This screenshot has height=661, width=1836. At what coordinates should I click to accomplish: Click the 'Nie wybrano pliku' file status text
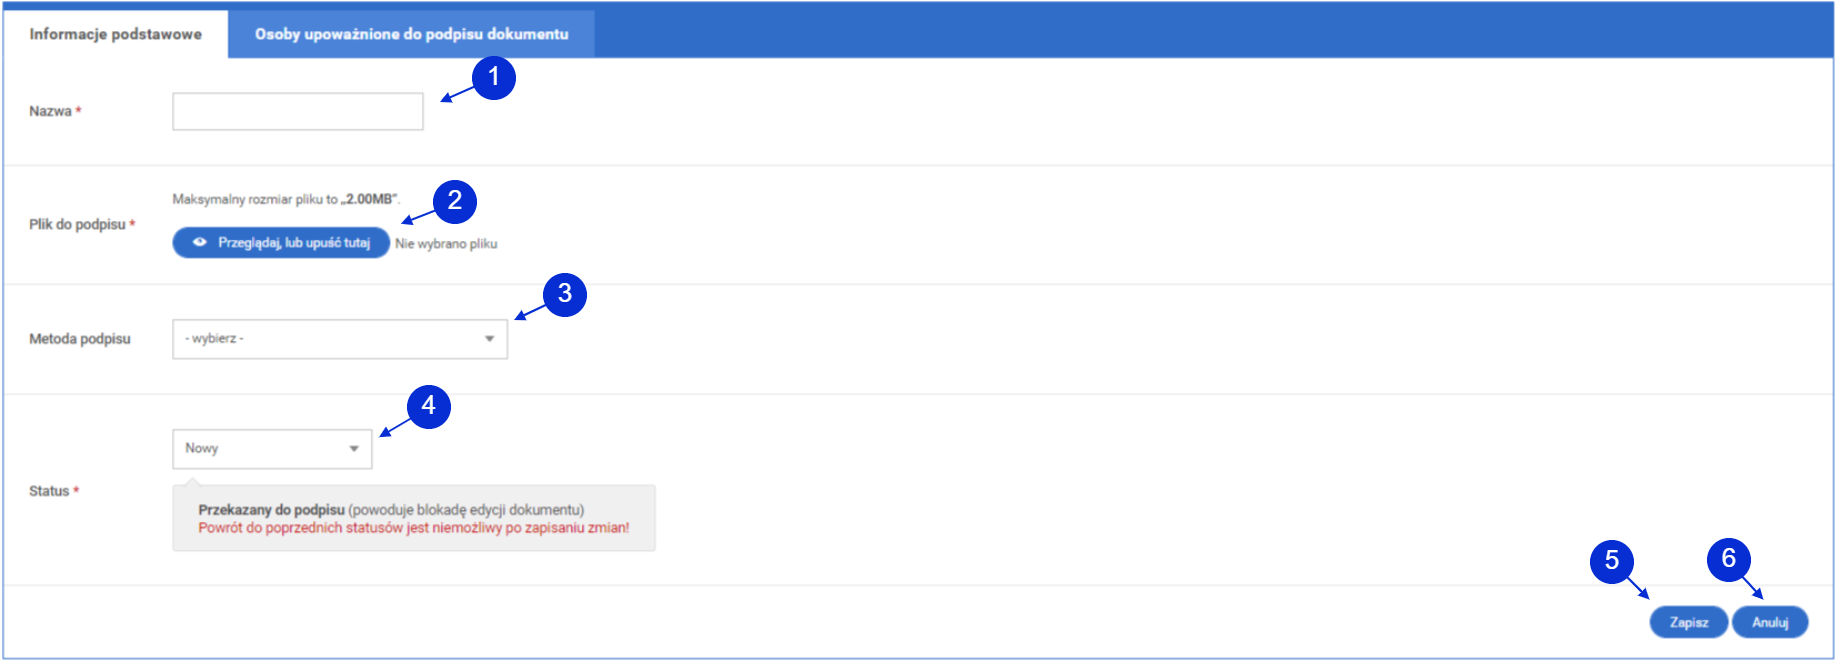coord(446,244)
